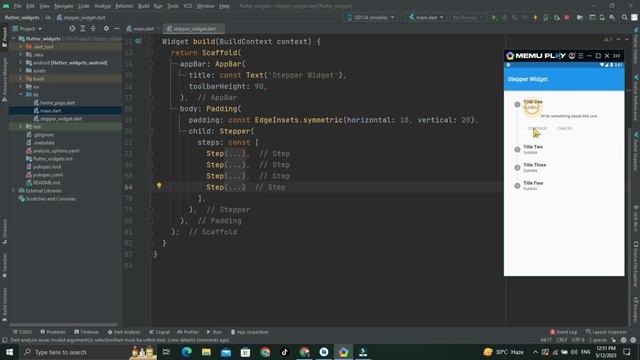Viewport: 640px width, 360px height.
Task: Expand External Libraries node
Action: tap(13, 191)
